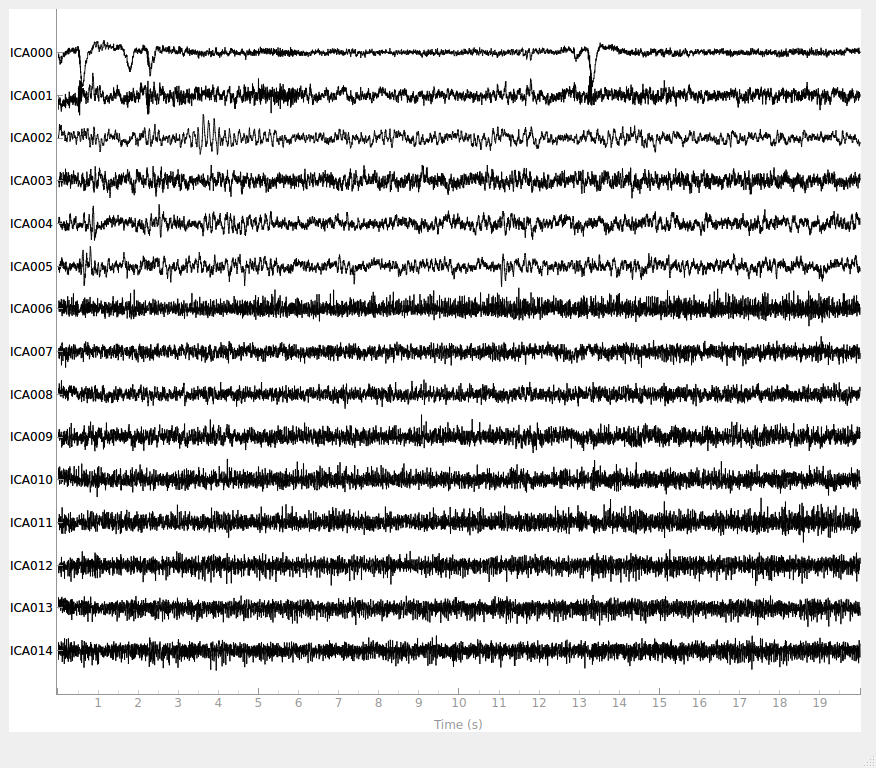Select the ICA000 component label

pyautogui.click(x=31, y=53)
